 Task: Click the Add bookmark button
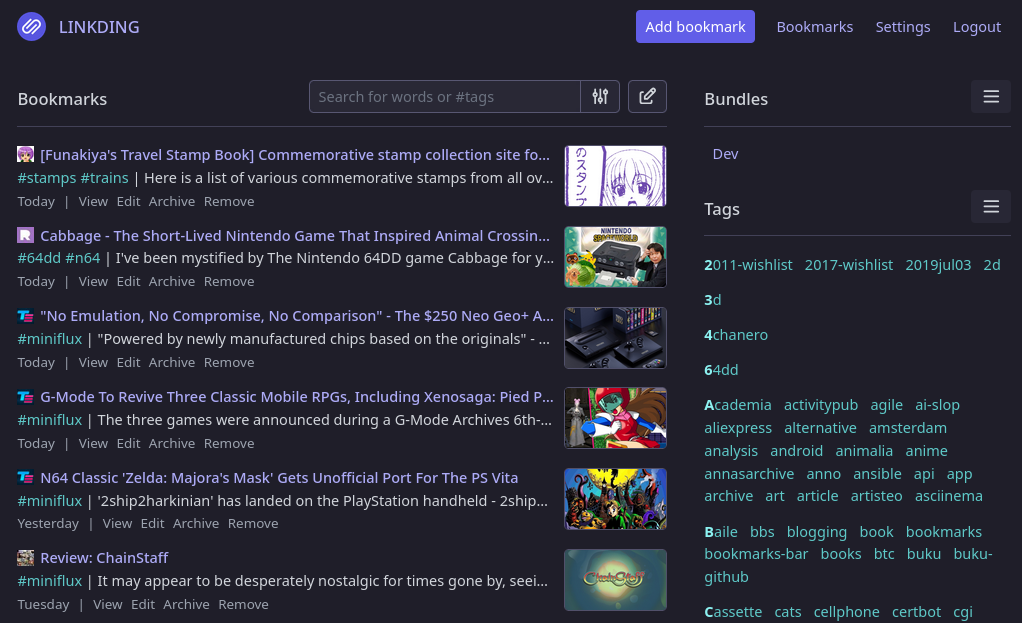tap(695, 27)
